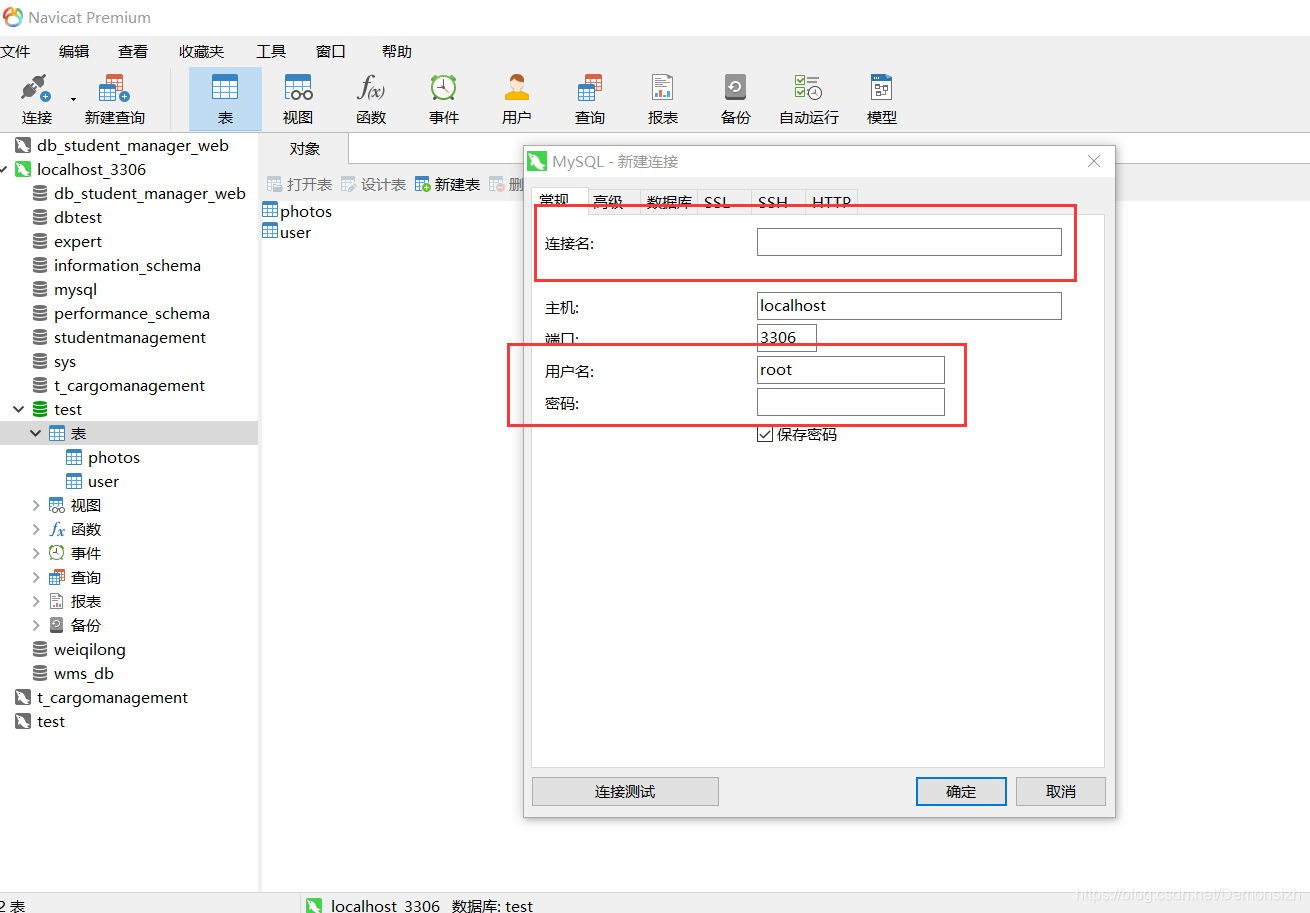
Task: Click the 连接测试 button
Action: [625, 791]
